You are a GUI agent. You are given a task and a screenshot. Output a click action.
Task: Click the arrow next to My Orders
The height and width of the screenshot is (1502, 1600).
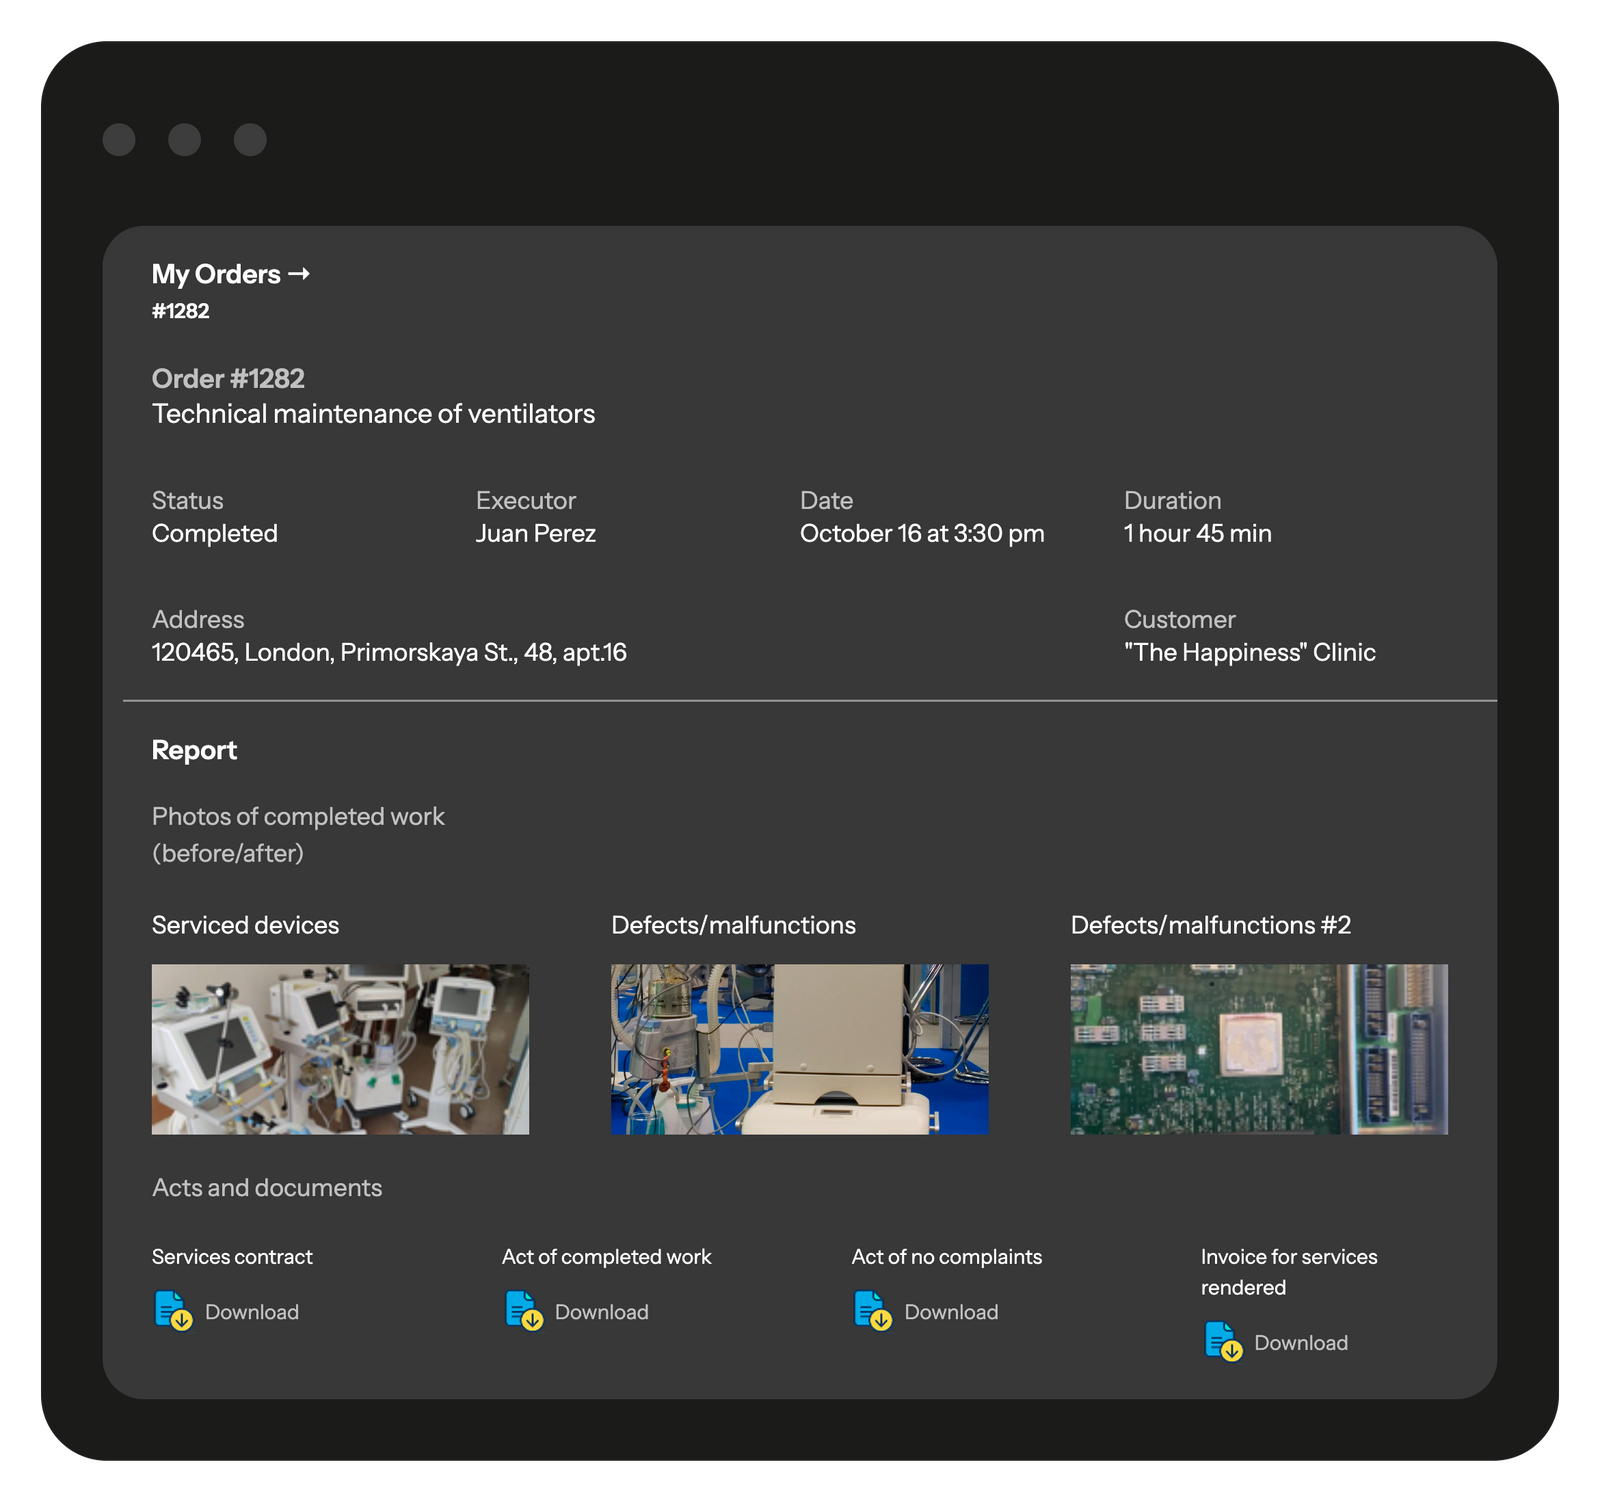coord(299,273)
